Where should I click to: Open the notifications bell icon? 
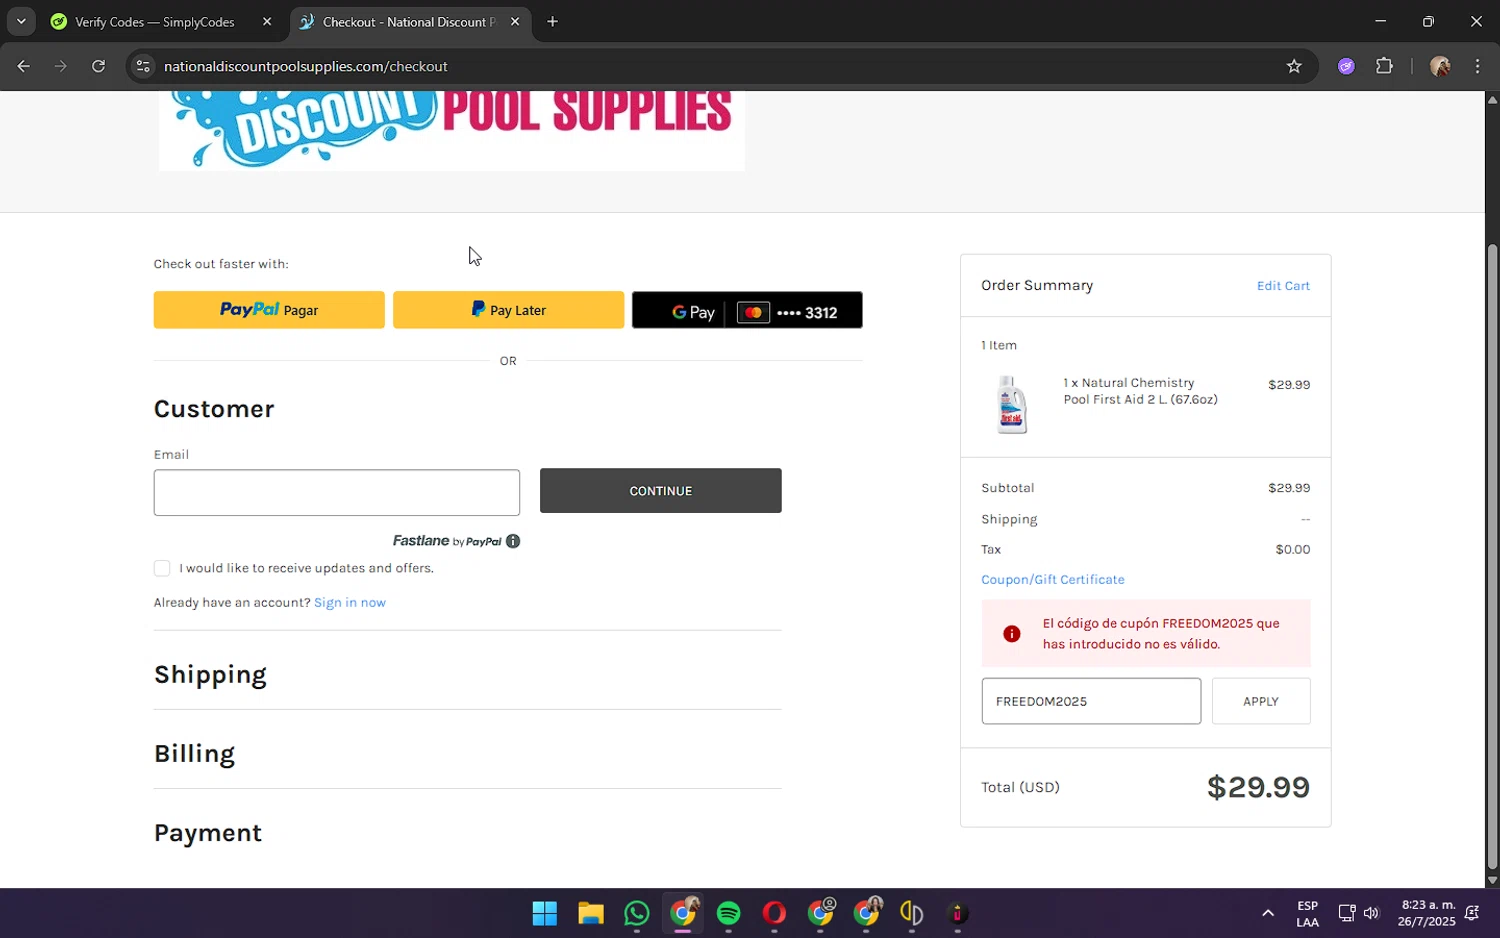[x=1472, y=913]
